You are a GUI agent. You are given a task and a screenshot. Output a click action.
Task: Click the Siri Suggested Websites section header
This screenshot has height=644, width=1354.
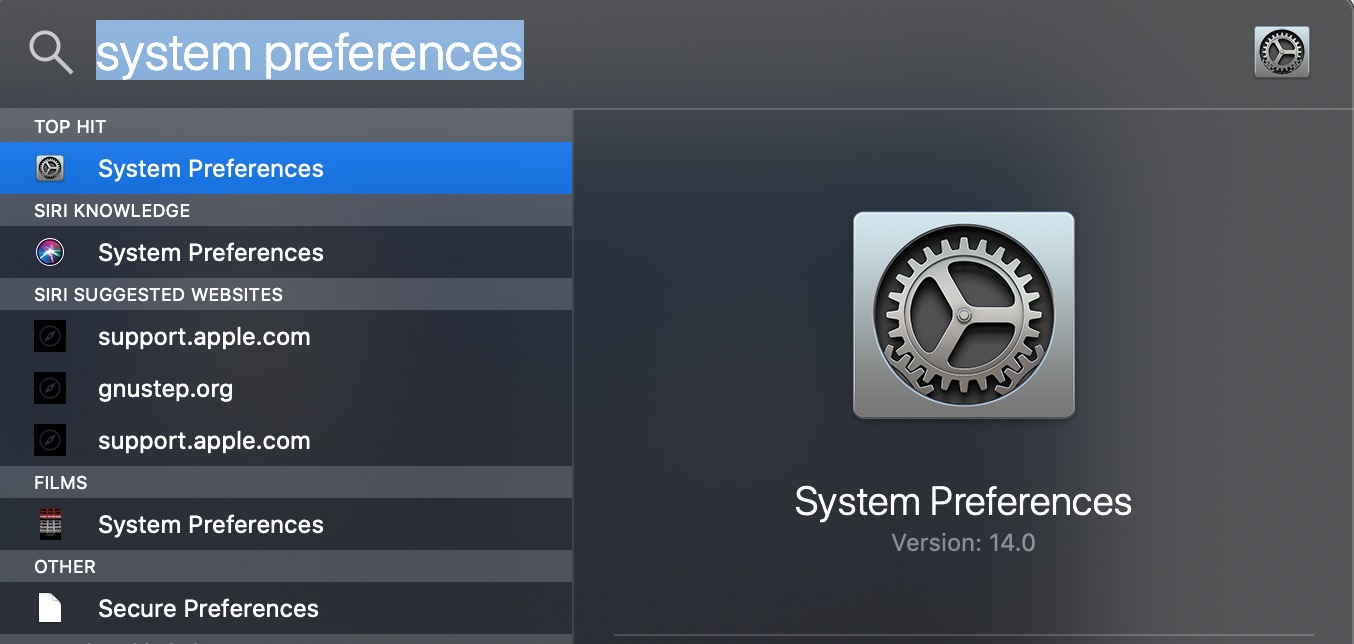tap(158, 294)
